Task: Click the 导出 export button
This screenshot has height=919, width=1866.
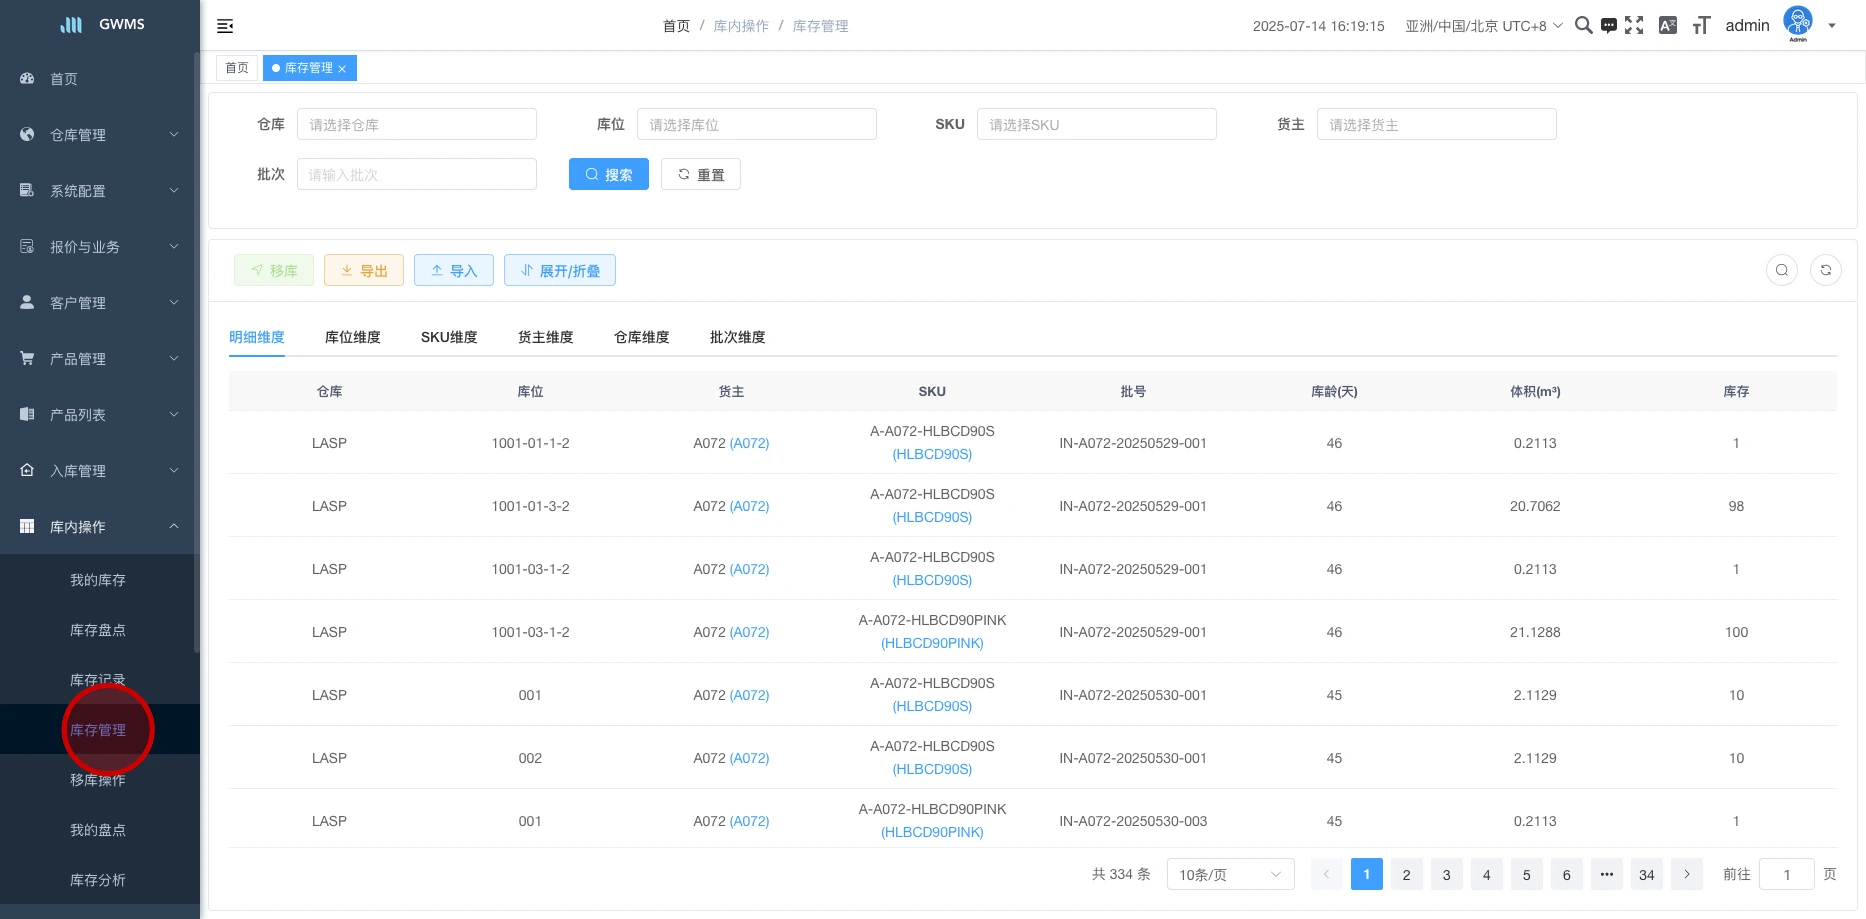Action: (x=364, y=270)
